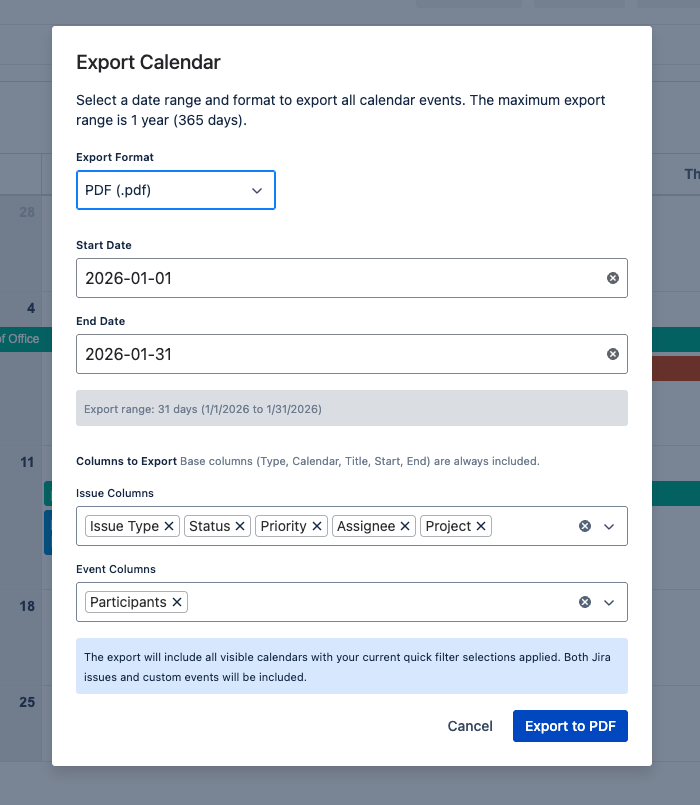Click the Export to PDF button
This screenshot has height=805, width=700.
click(x=570, y=726)
